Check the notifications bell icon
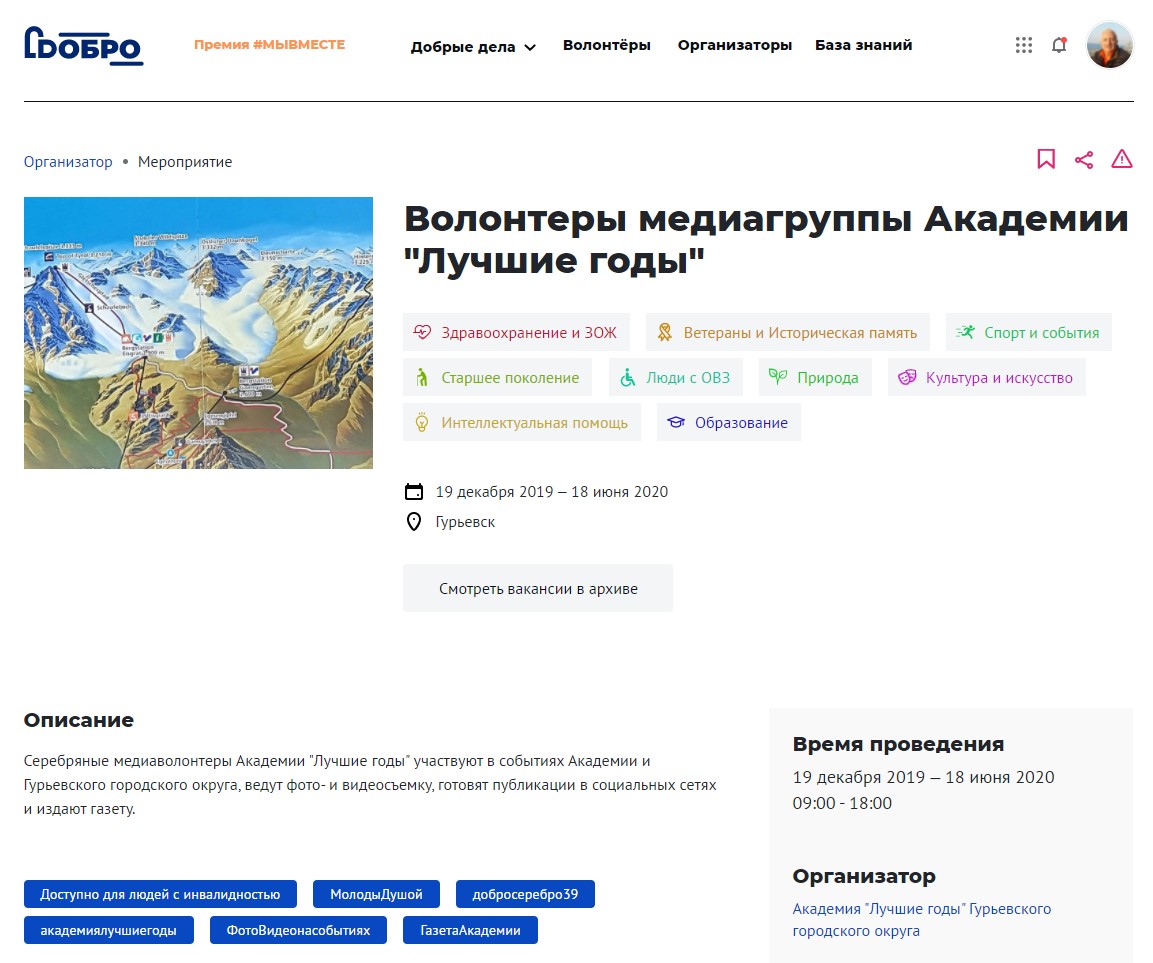 (x=1059, y=46)
